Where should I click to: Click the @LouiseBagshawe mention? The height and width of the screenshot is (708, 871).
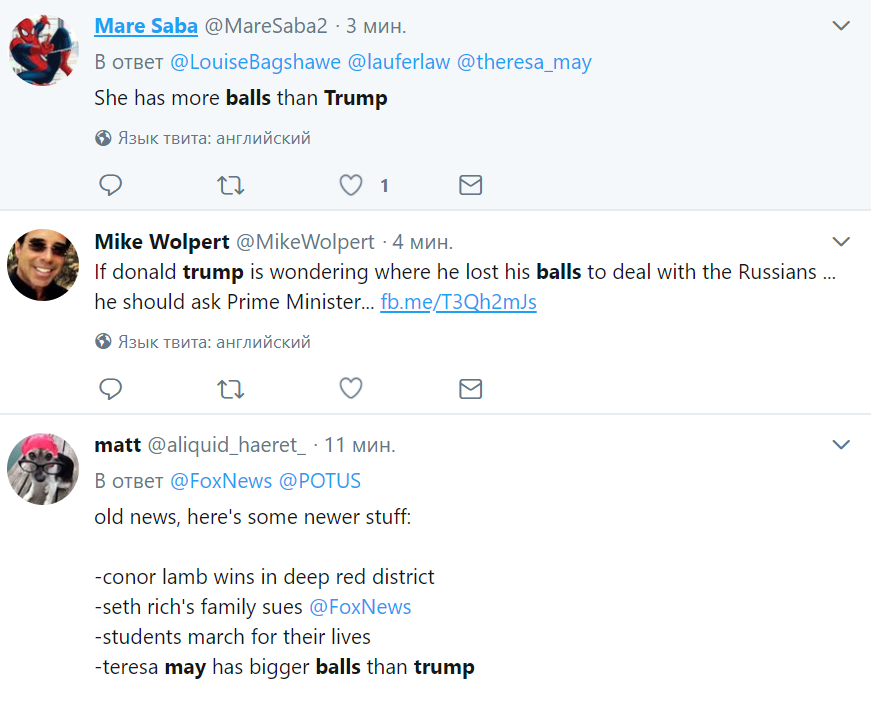[x=255, y=62]
